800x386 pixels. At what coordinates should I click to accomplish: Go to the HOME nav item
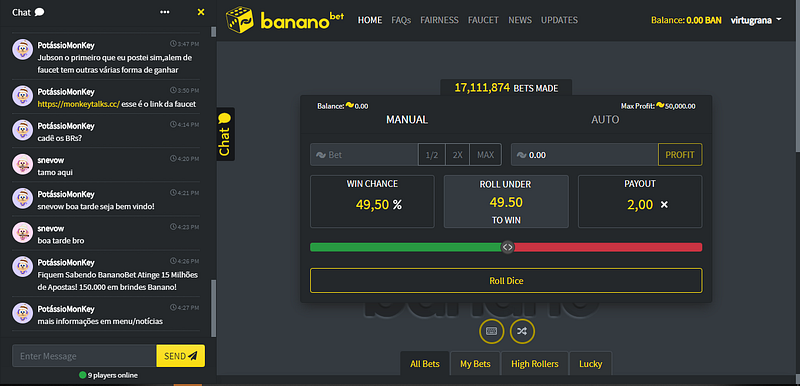point(370,20)
